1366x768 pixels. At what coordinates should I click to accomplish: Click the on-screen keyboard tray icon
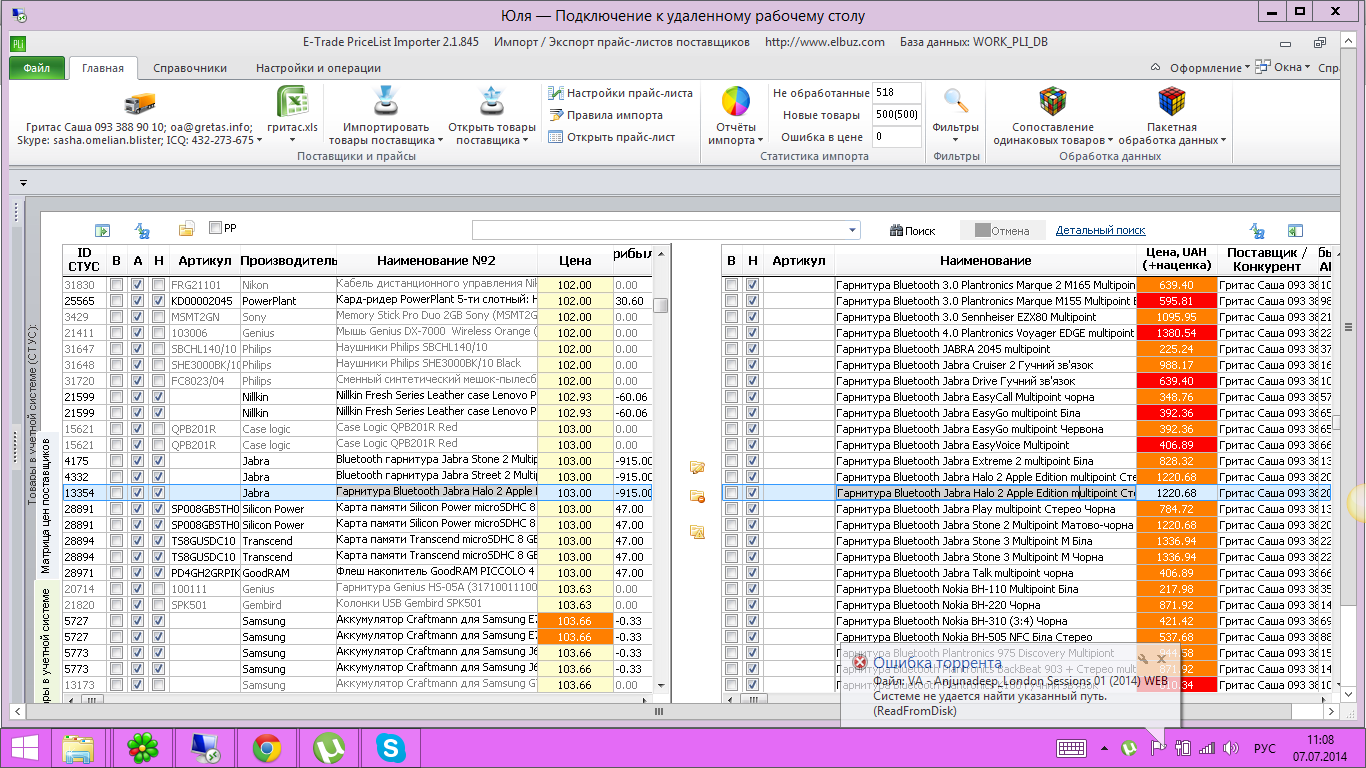1072,747
